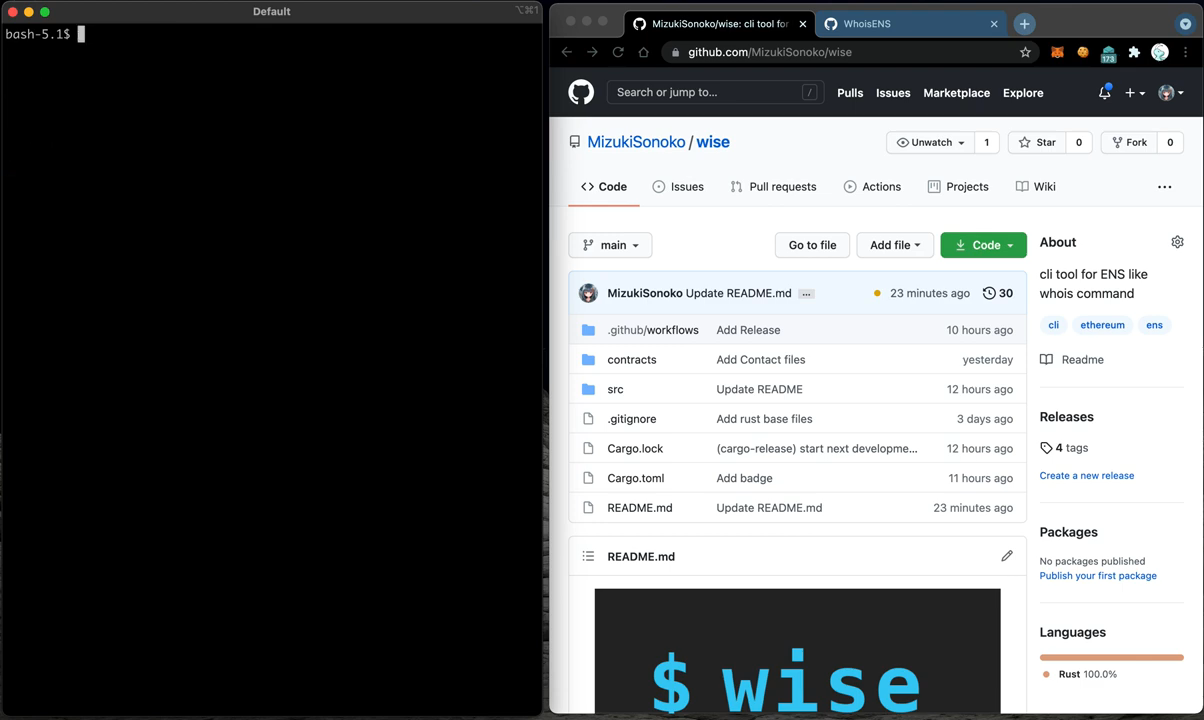Open the tab search arrow in the browser
This screenshot has width=1204, height=720.
click(x=1186, y=24)
